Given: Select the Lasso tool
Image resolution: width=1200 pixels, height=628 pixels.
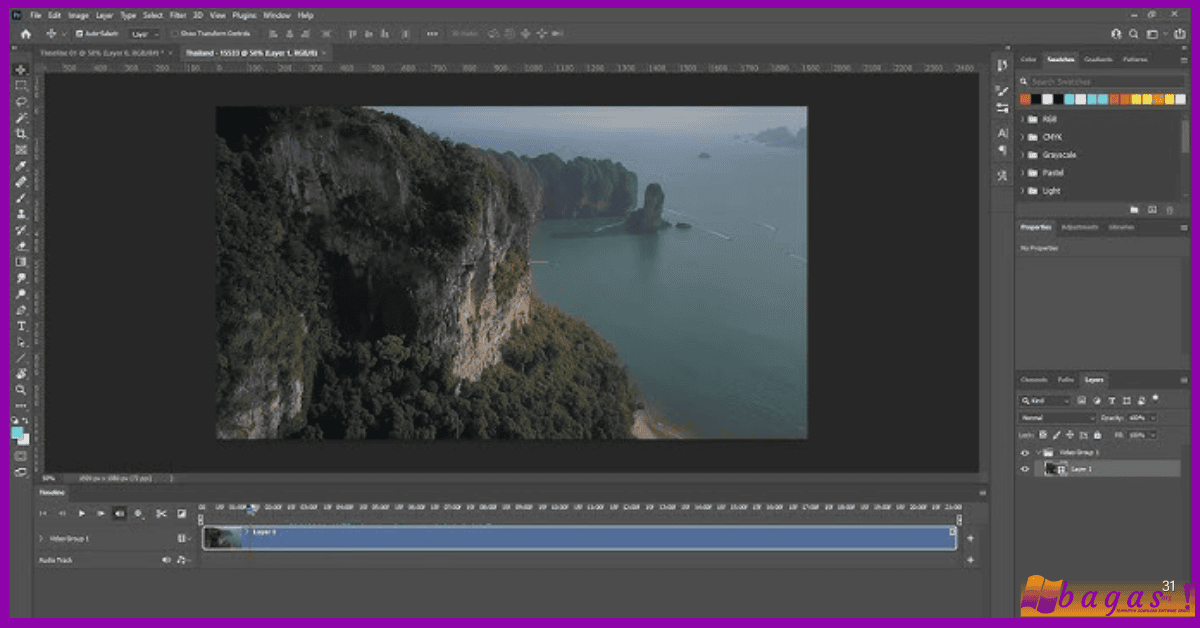Looking at the screenshot, I should 20,101.
